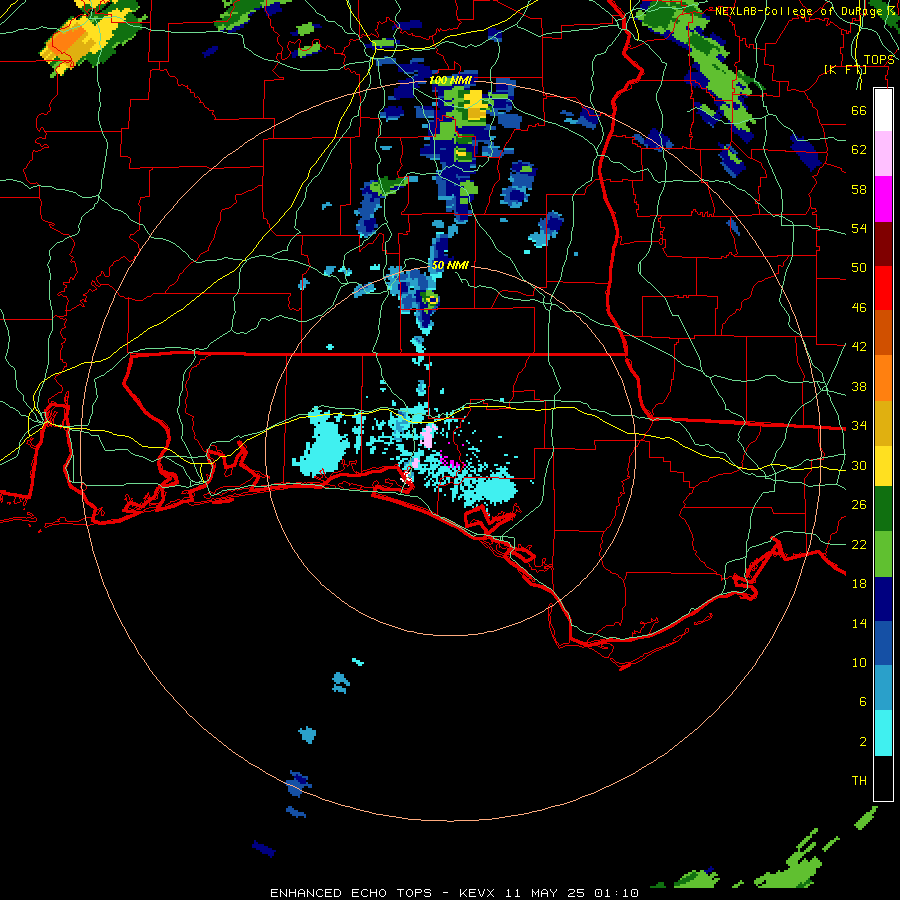Click the yellow echo core below the 100 NMI label
This screenshot has height=900, width=900.
476,105
